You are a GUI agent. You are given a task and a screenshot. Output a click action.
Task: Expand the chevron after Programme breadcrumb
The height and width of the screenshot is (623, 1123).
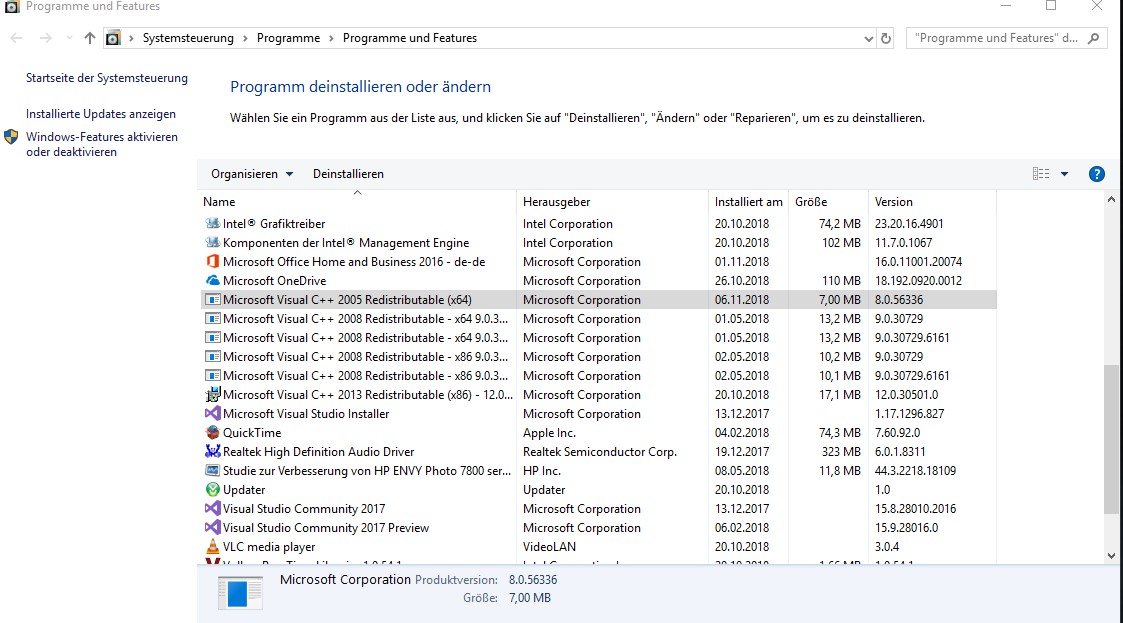(331, 38)
